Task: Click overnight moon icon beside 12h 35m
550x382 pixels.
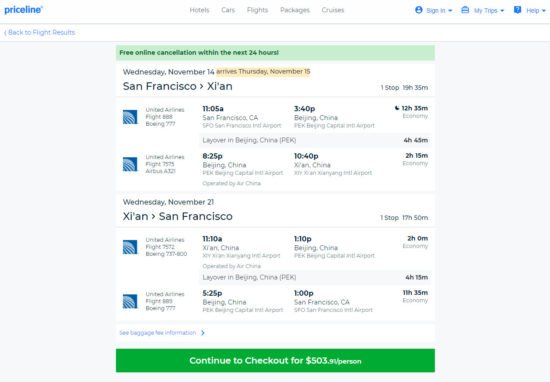Action: coord(397,108)
